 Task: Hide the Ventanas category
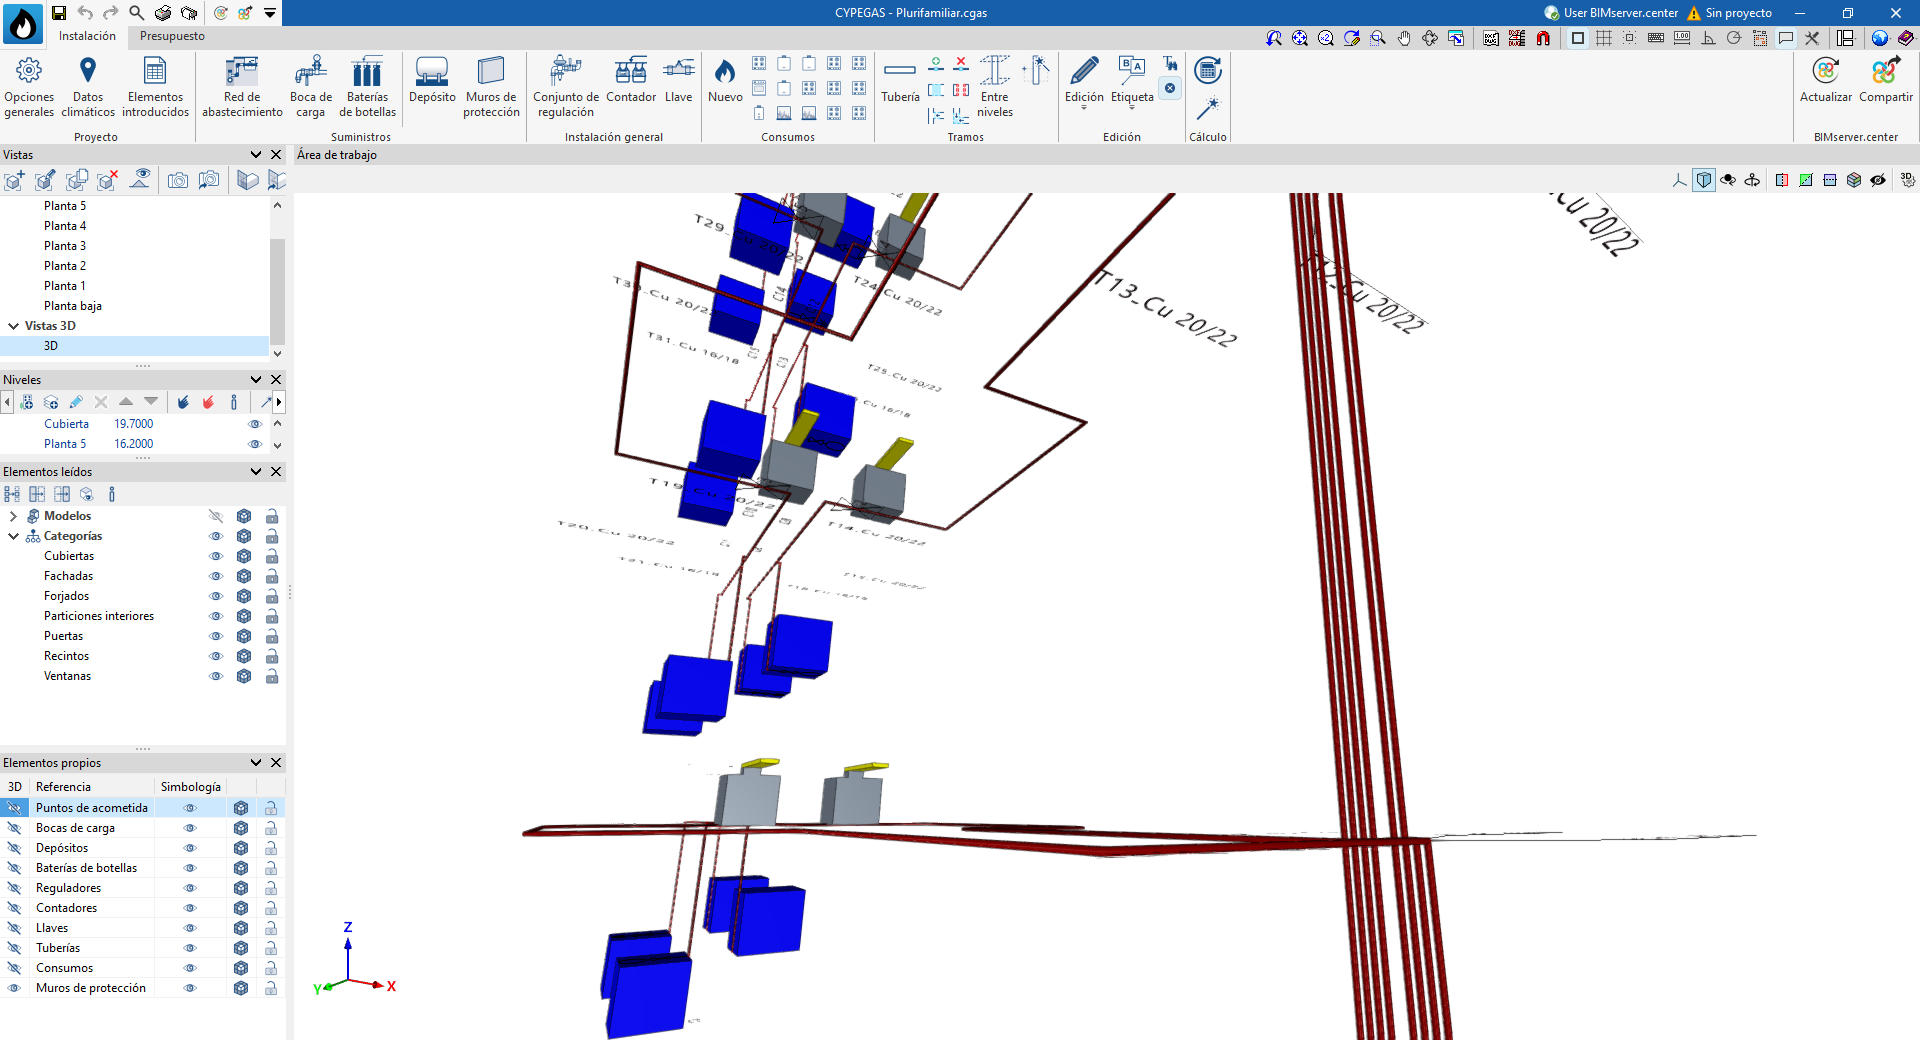point(215,676)
